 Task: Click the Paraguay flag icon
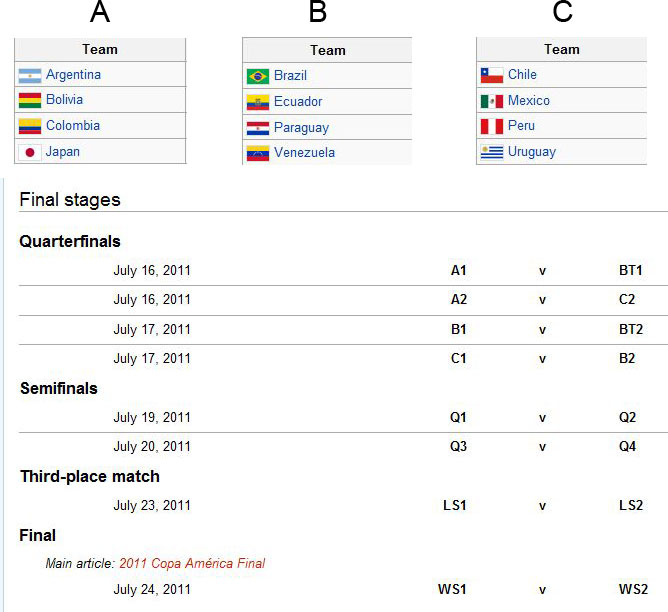point(258,128)
